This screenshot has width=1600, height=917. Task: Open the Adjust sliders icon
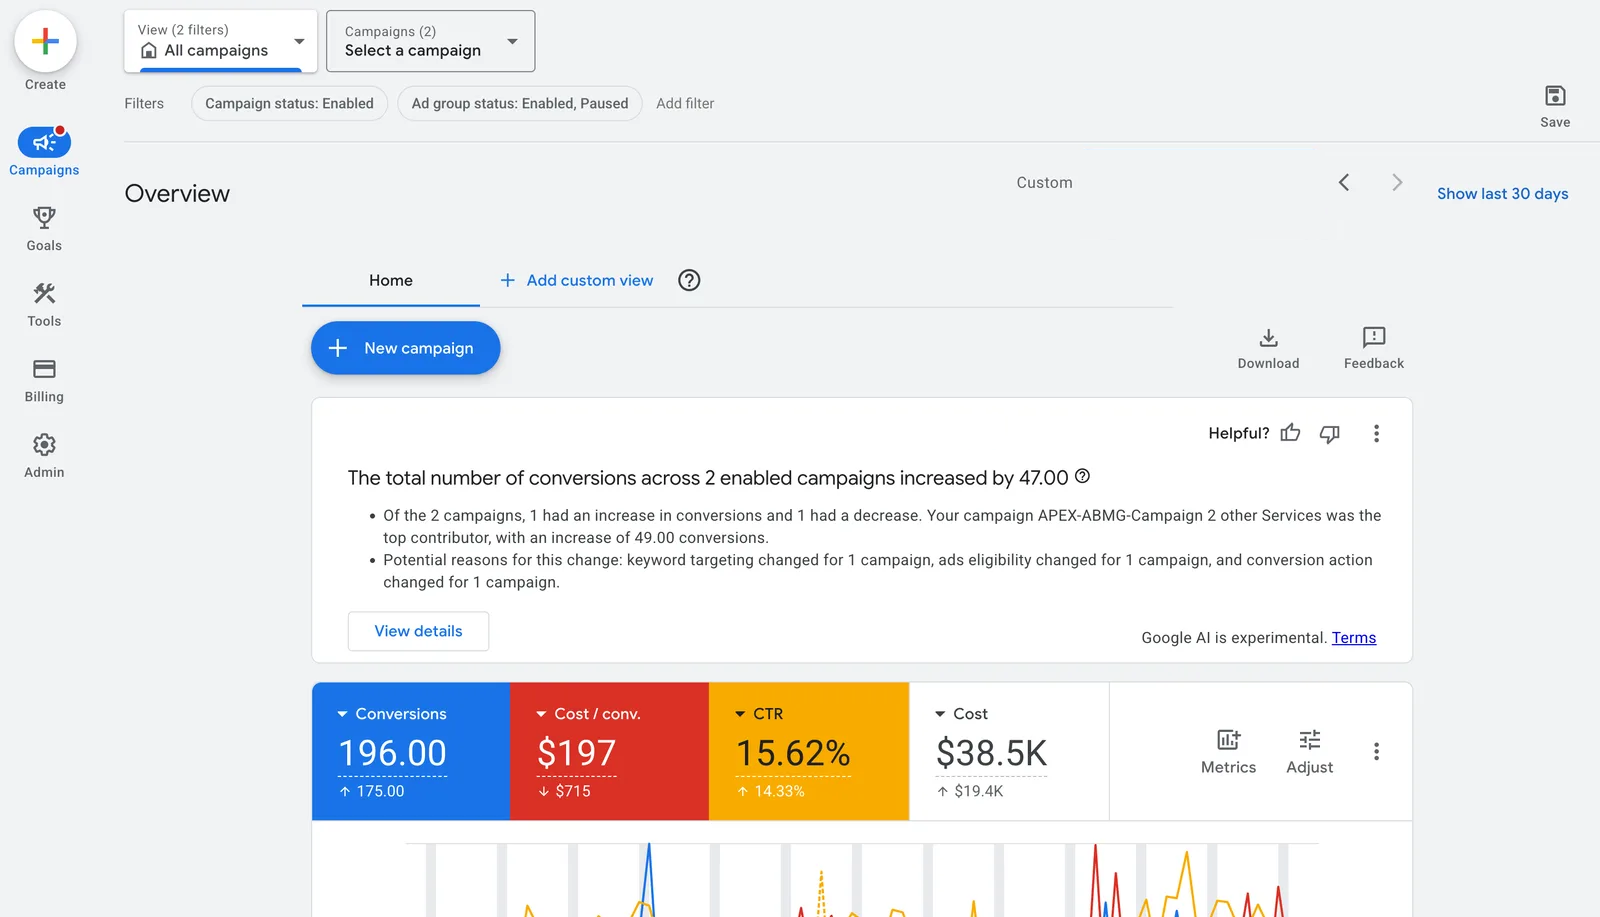(1310, 740)
